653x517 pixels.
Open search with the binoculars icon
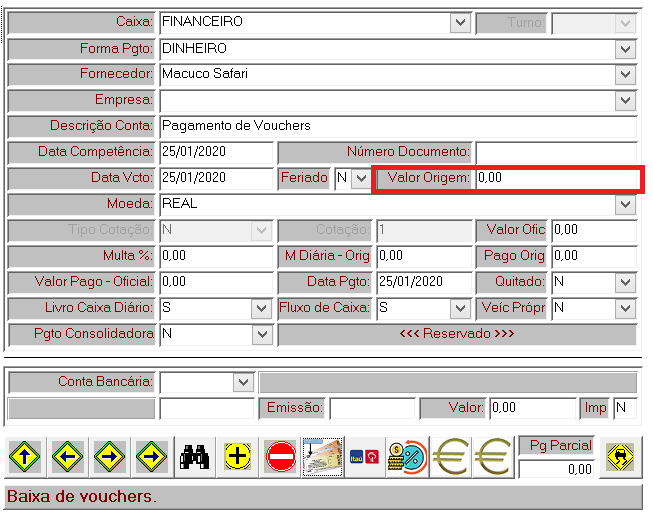coord(194,457)
